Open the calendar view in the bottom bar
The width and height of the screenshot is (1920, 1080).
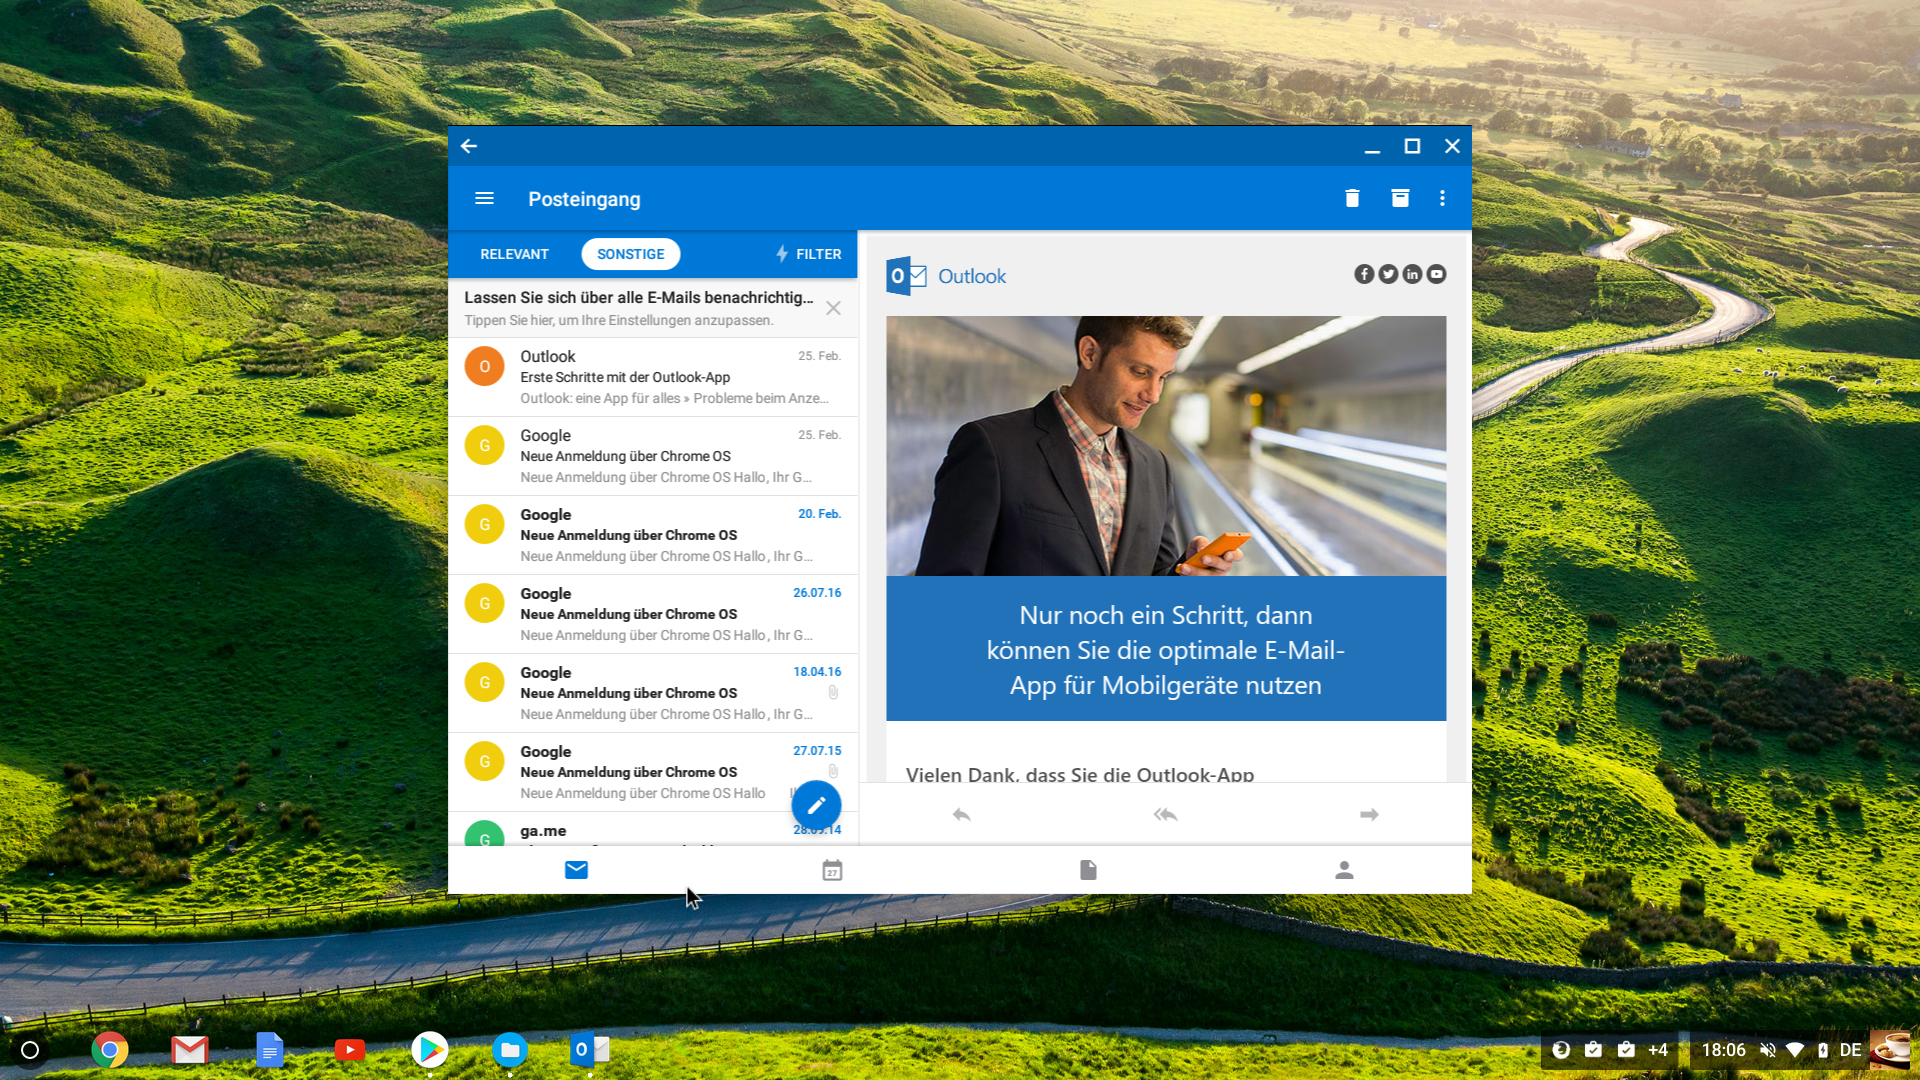[x=832, y=870]
